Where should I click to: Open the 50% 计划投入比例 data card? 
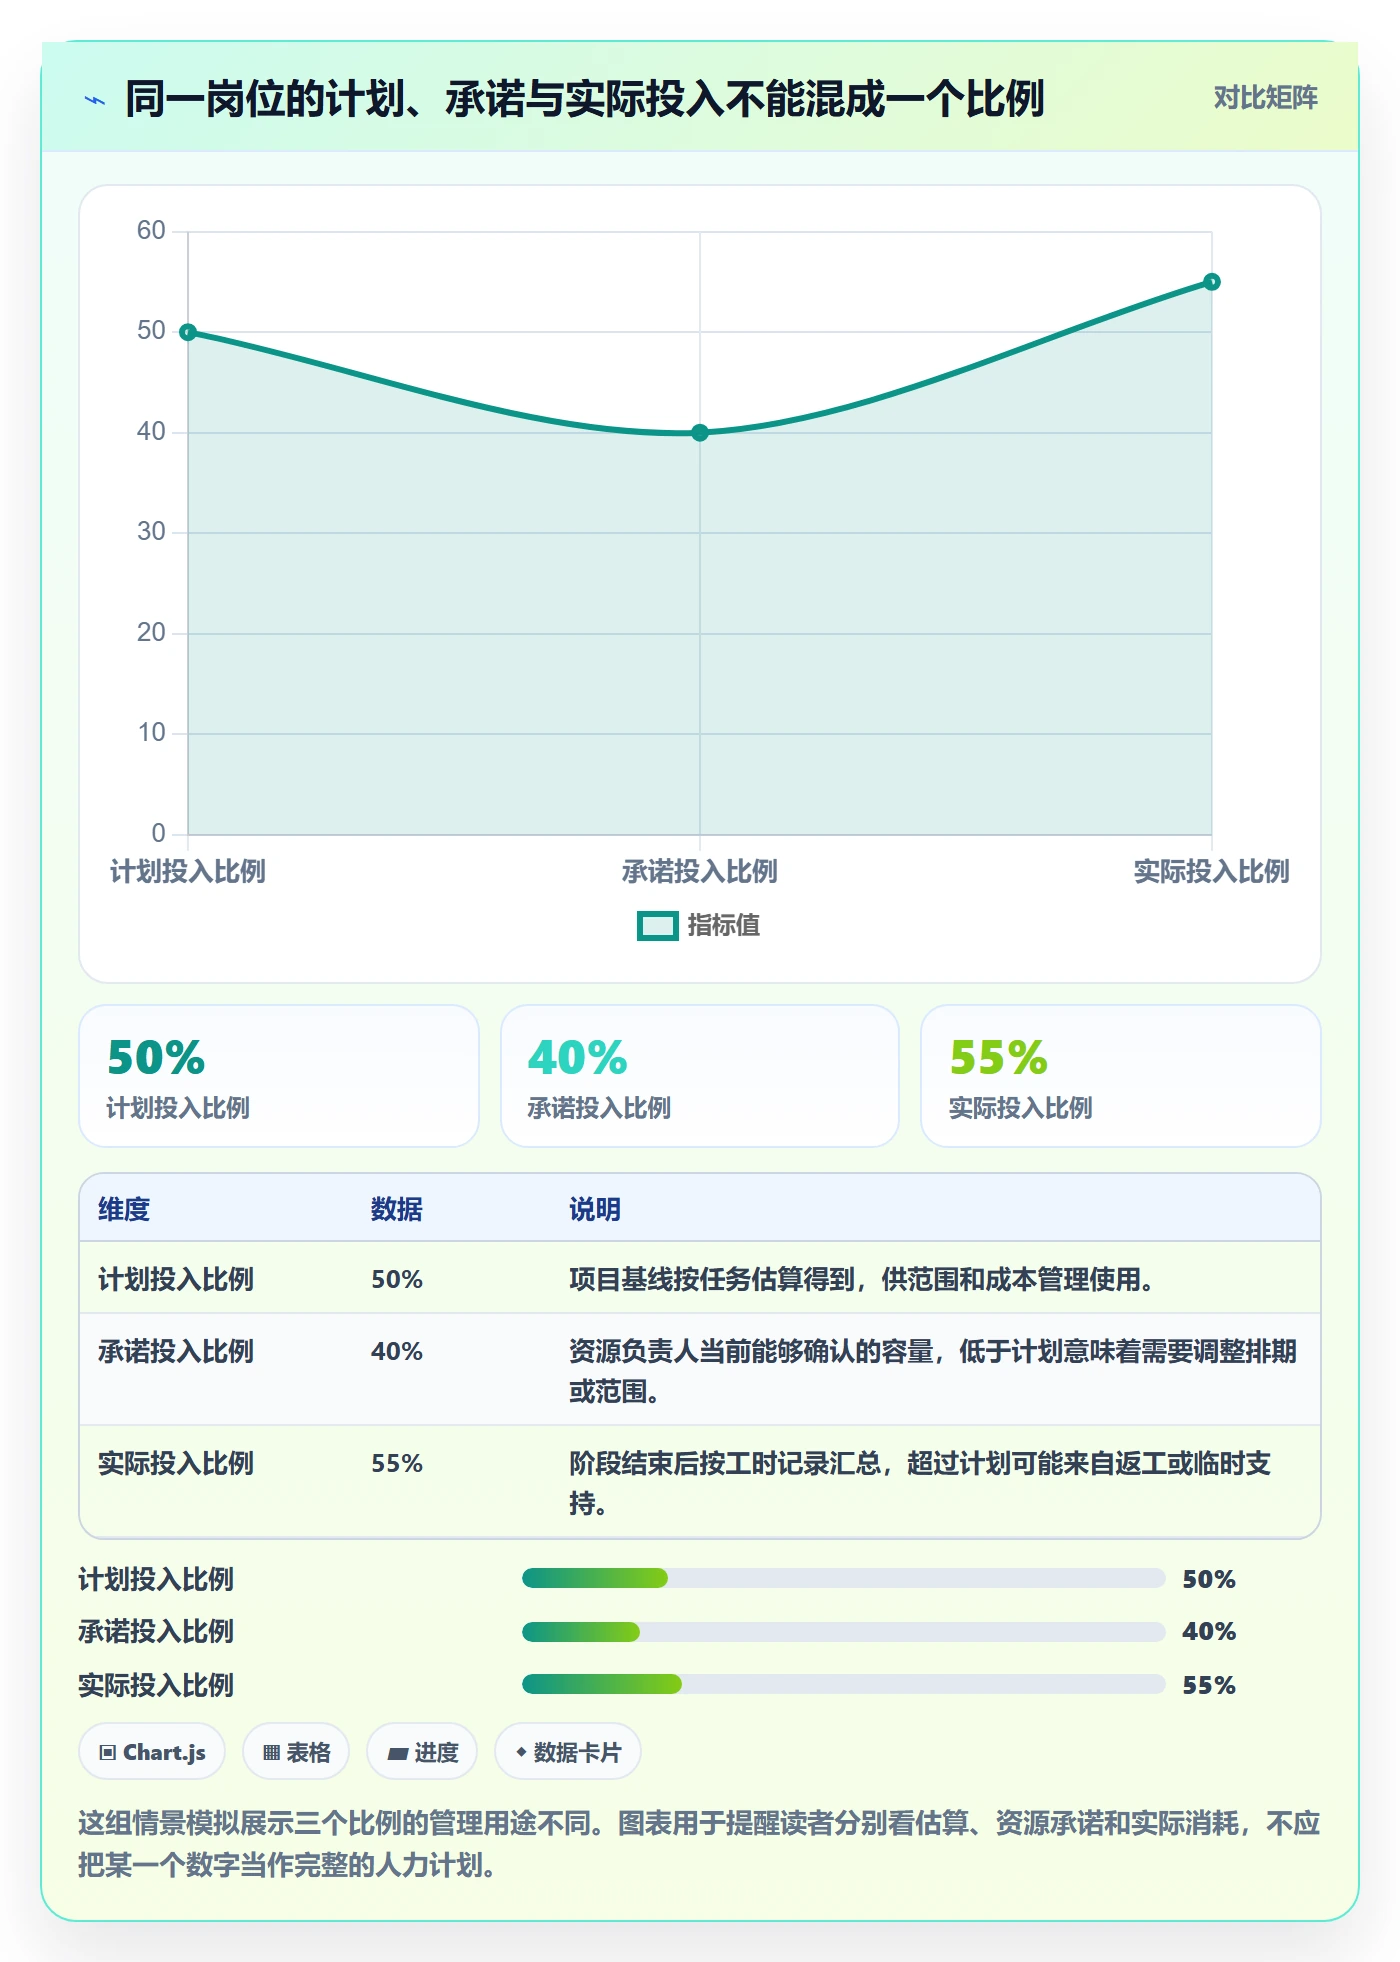(279, 1076)
